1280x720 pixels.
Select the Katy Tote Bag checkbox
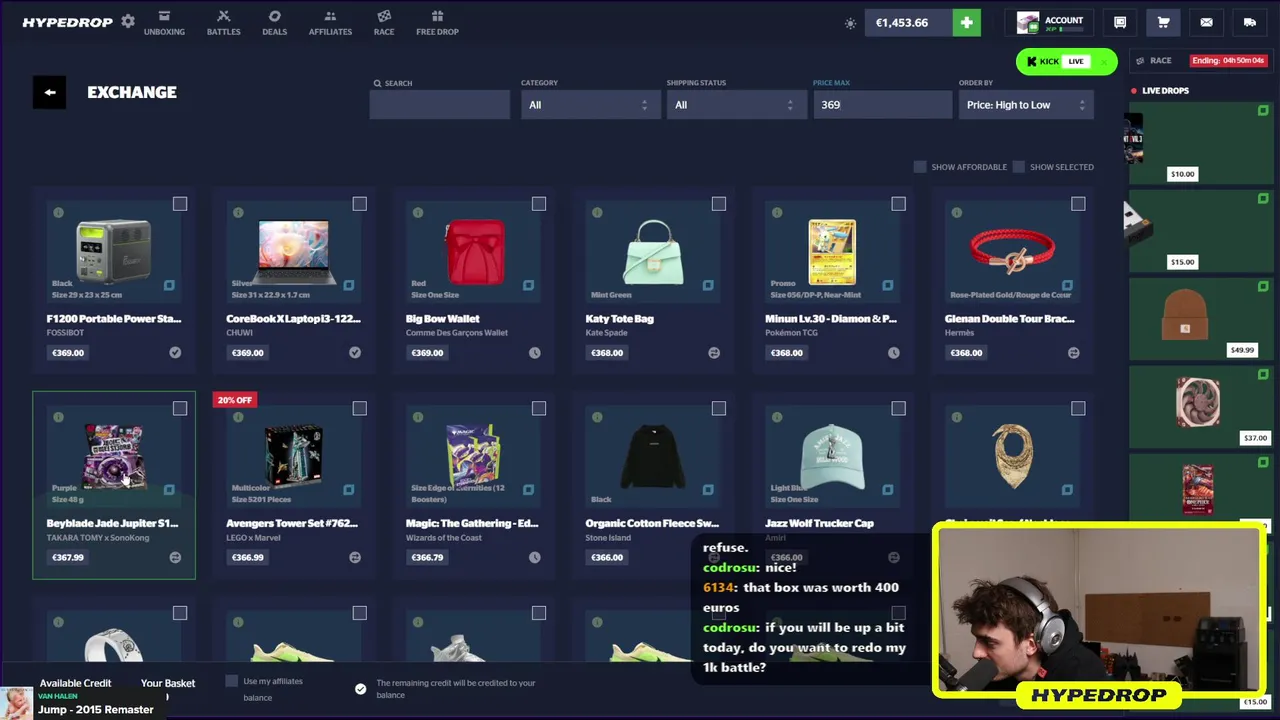(x=719, y=204)
